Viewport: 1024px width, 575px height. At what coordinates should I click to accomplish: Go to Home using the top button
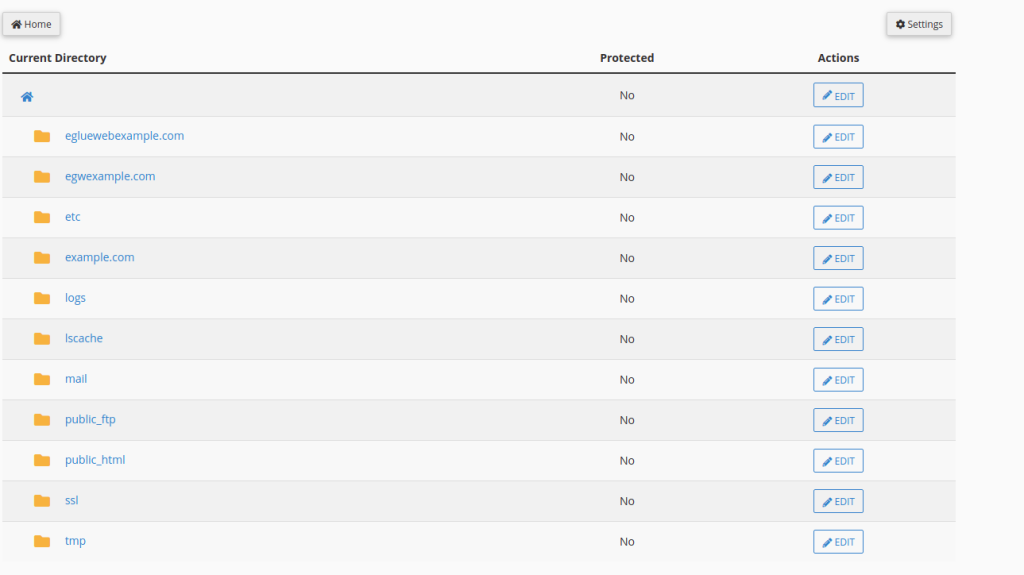click(x=31, y=24)
